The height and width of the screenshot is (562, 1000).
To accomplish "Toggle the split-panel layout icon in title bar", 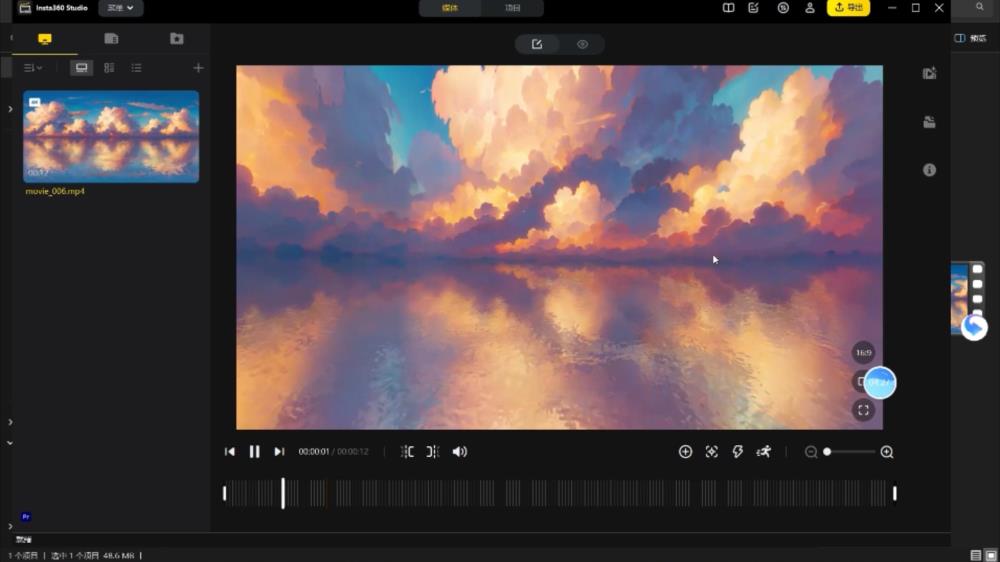I will [x=728, y=8].
